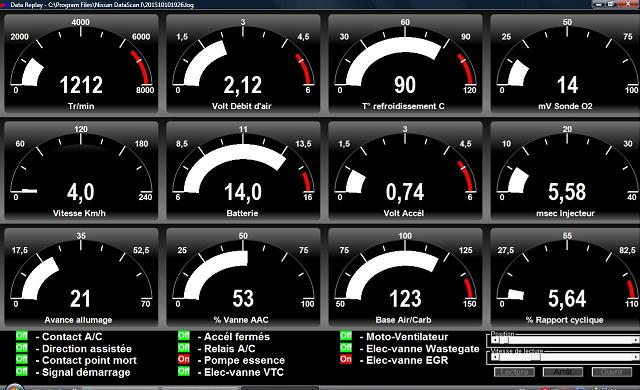
Task: Click the Vitesse de lecture right arrow
Action: pyautogui.click(x=636, y=357)
